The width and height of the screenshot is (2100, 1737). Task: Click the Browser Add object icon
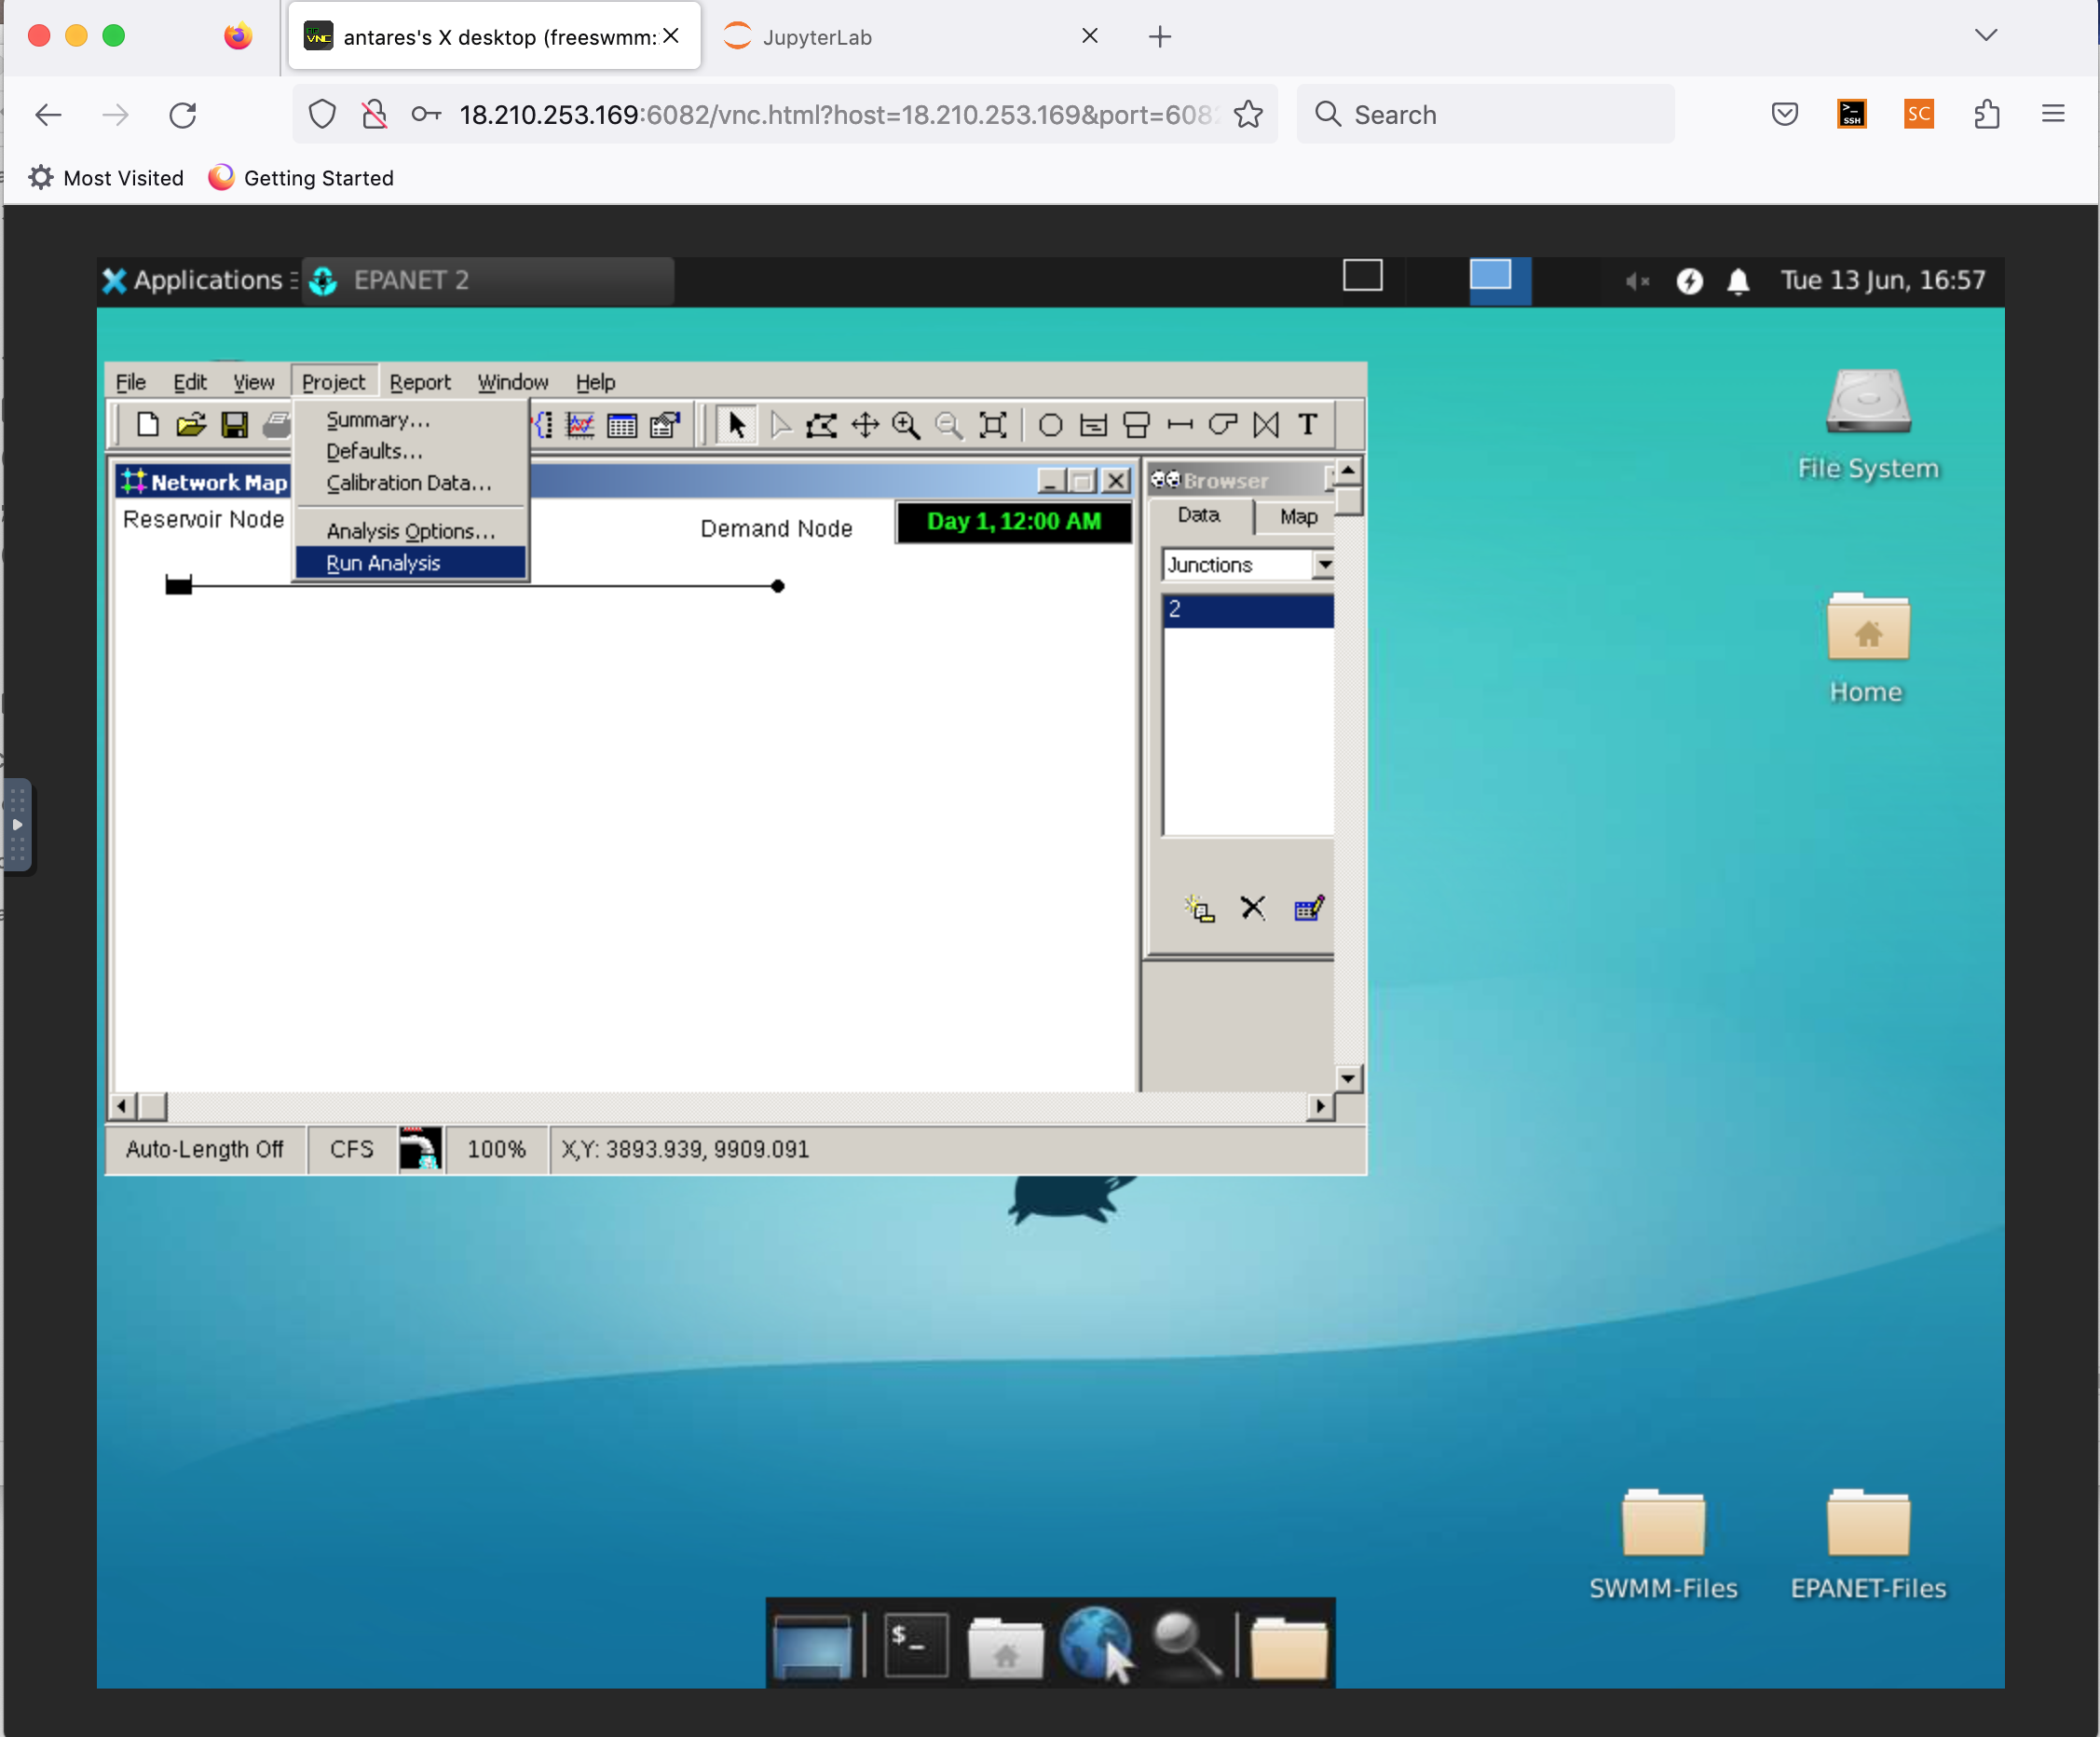tap(1199, 908)
